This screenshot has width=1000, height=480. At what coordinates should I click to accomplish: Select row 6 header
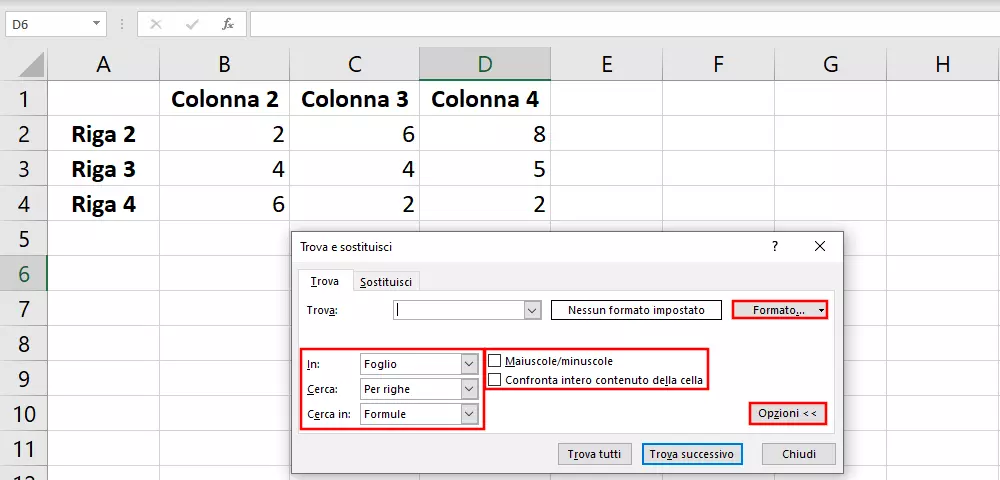(x=24, y=274)
